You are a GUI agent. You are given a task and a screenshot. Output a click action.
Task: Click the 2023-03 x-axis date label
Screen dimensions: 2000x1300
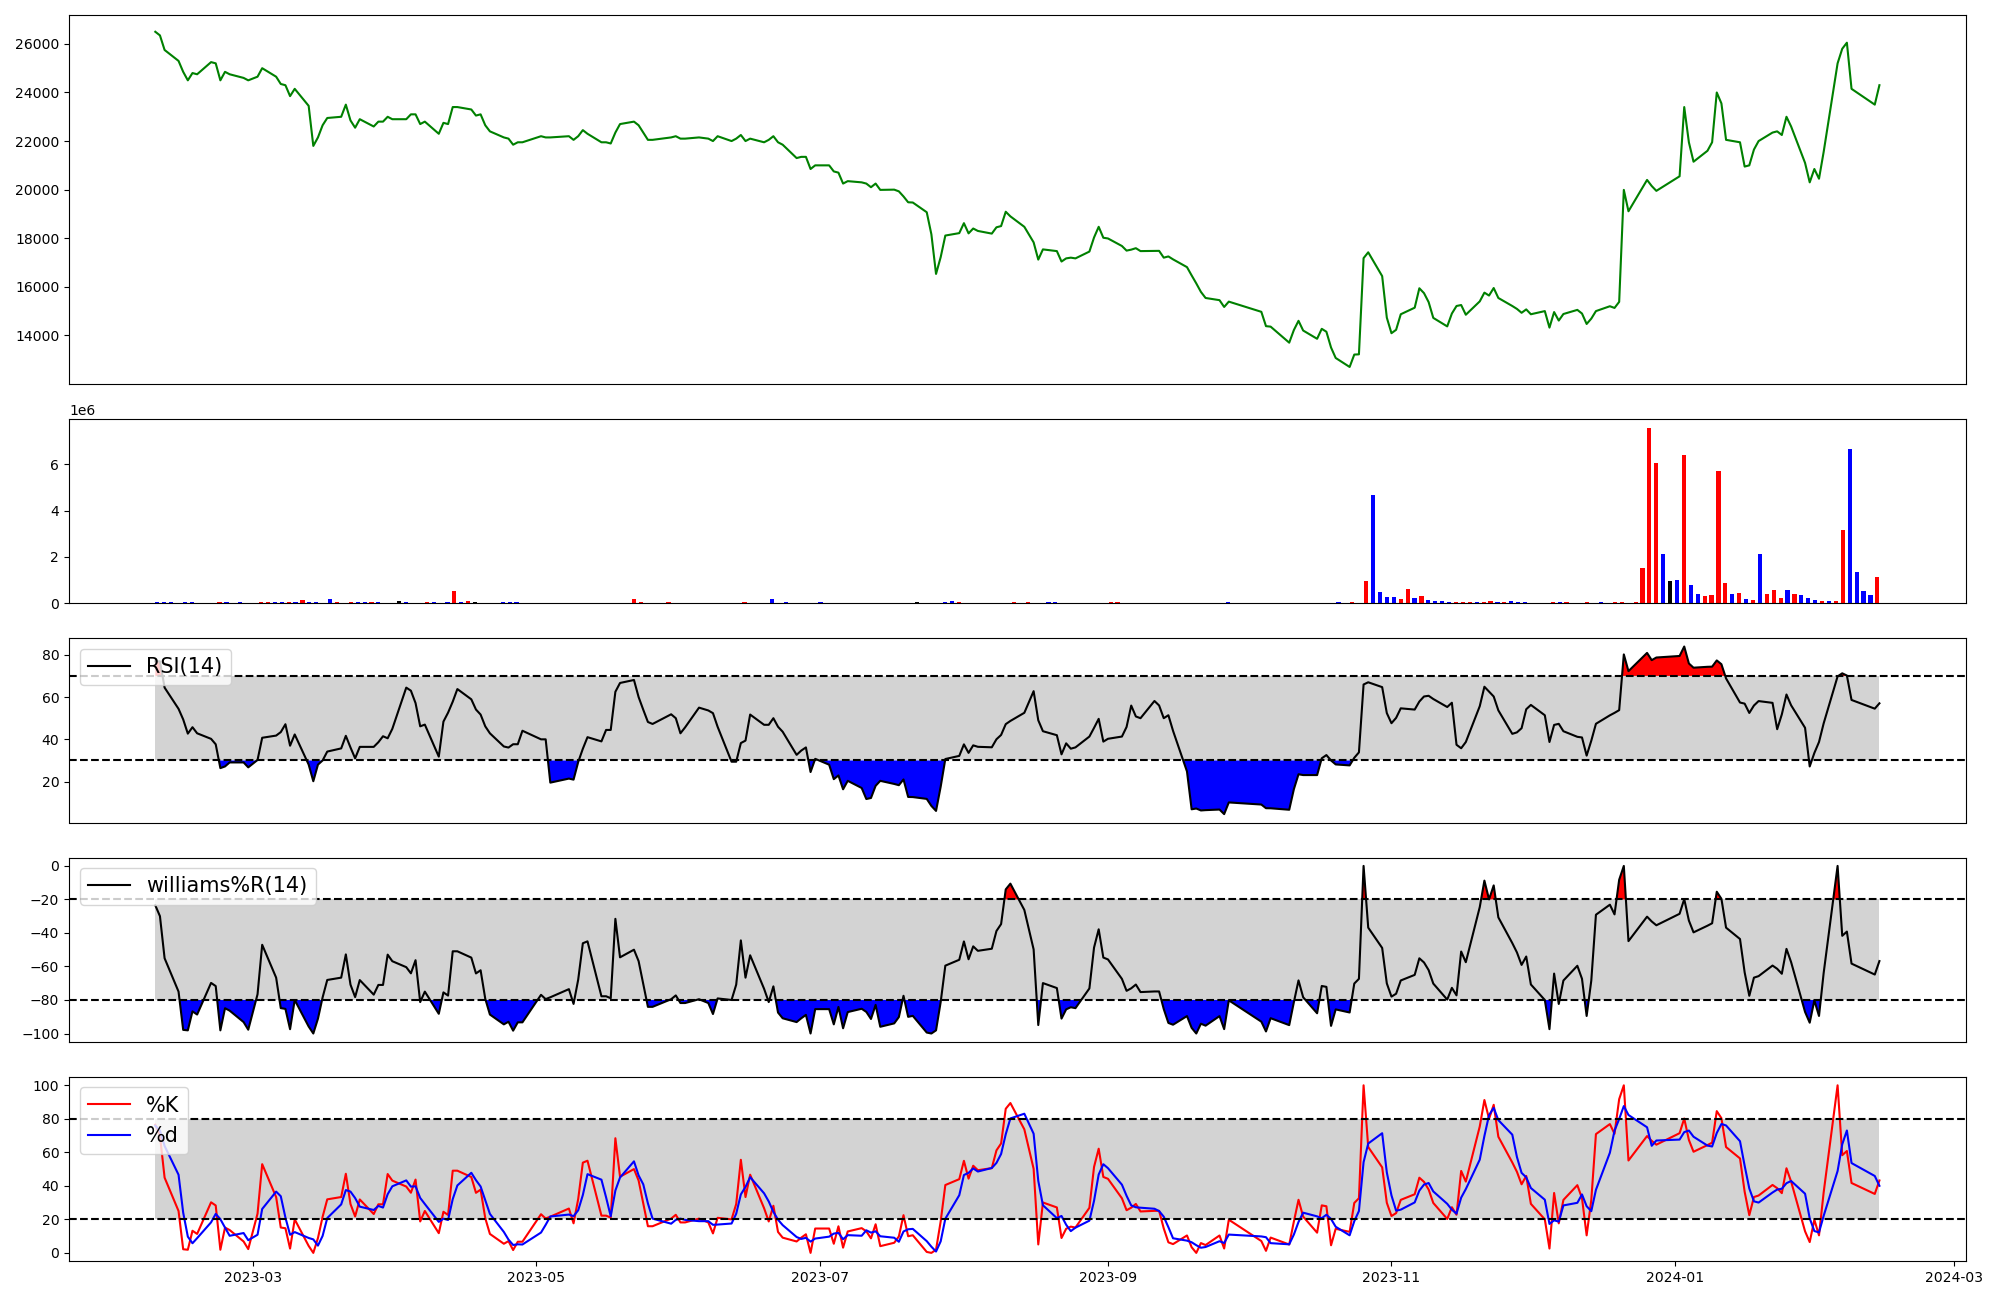[253, 1277]
